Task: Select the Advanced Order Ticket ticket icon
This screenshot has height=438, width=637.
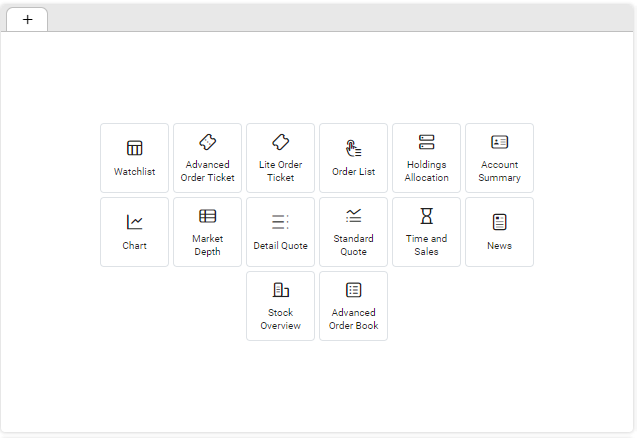Action: (x=208, y=142)
